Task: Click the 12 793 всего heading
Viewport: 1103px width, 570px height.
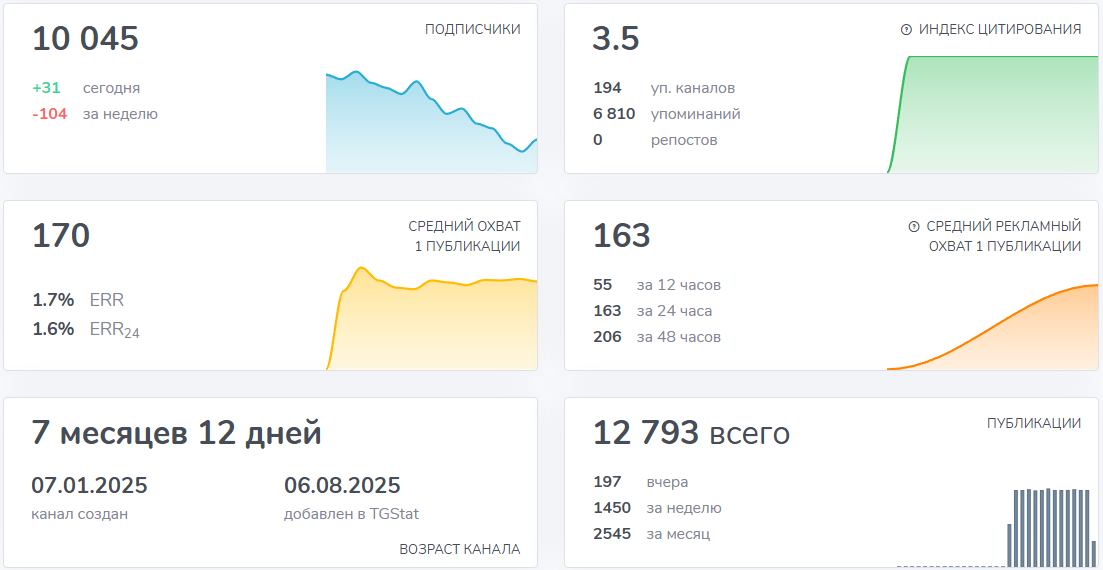Action: point(691,432)
